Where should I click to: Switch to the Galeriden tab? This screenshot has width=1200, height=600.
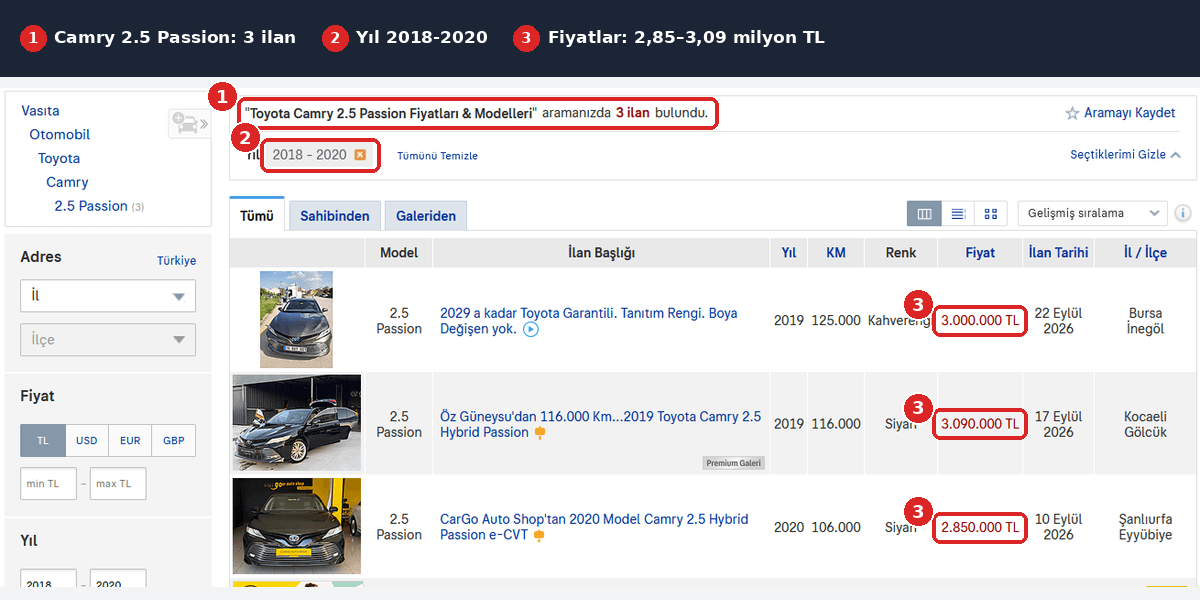pos(426,216)
